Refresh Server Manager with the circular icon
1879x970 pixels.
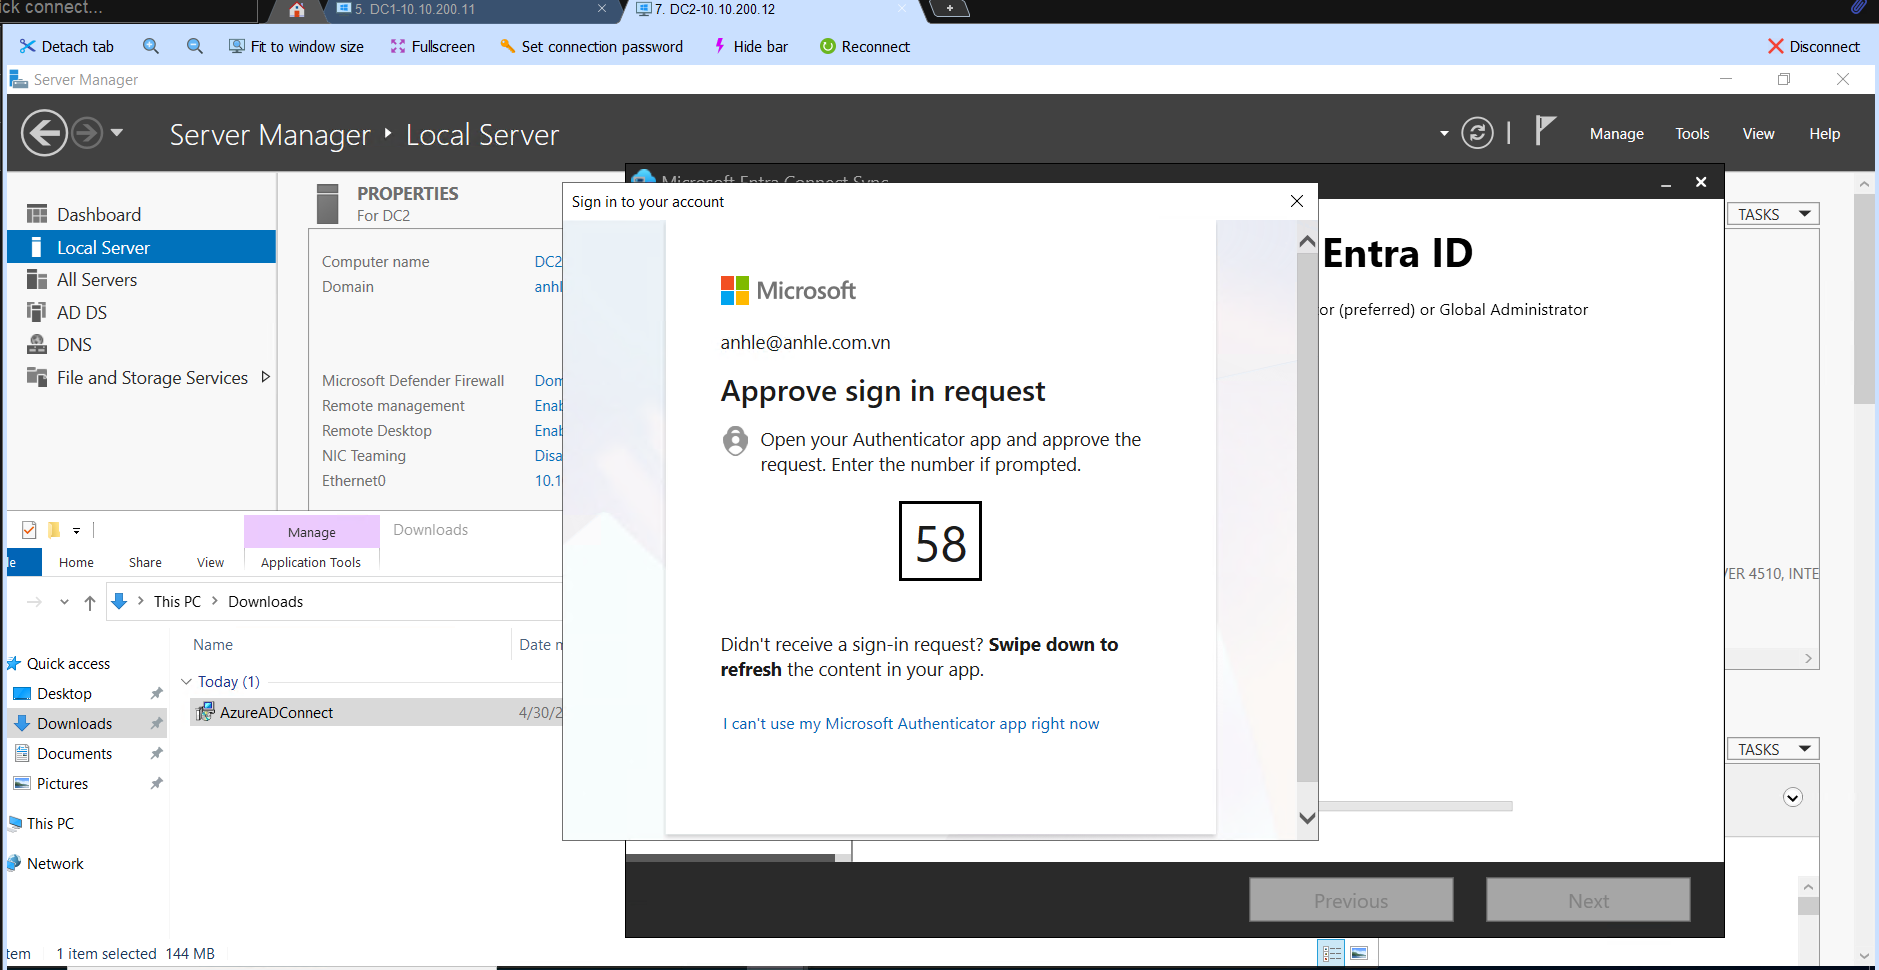1477,133
